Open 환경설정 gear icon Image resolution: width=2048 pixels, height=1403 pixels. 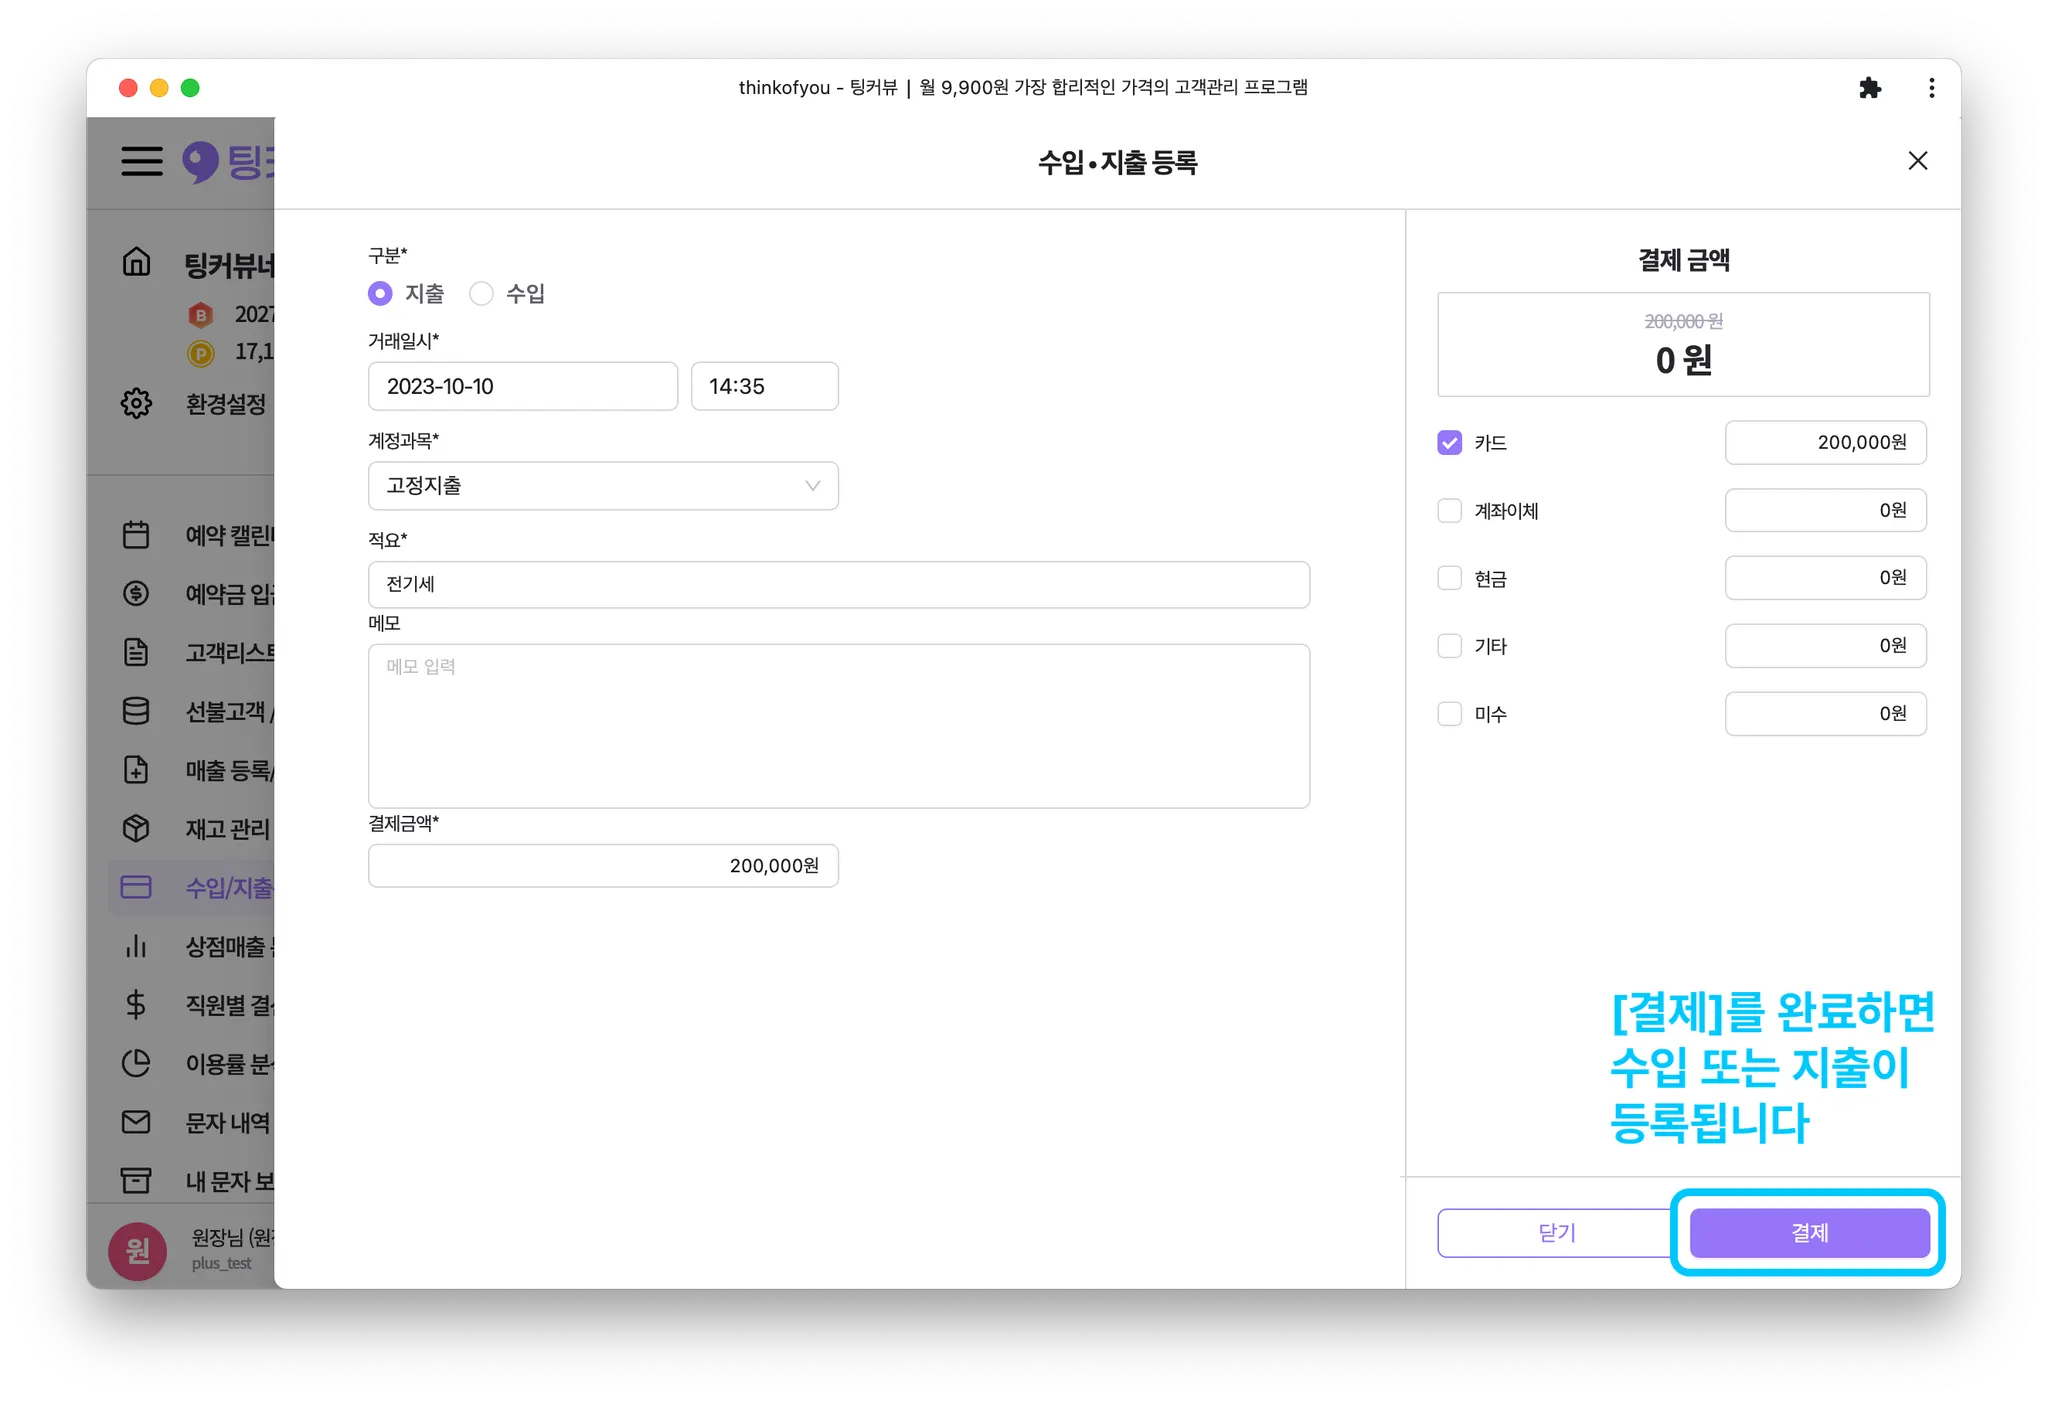[137, 403]
